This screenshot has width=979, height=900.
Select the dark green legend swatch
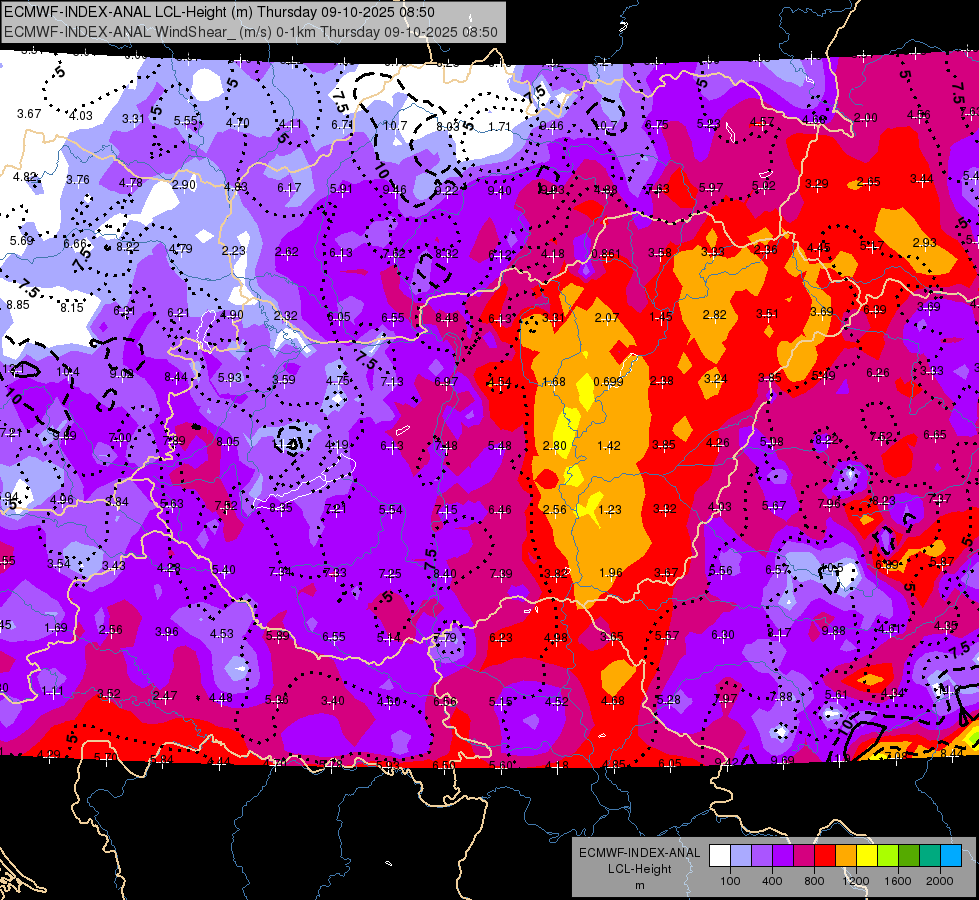909,856
